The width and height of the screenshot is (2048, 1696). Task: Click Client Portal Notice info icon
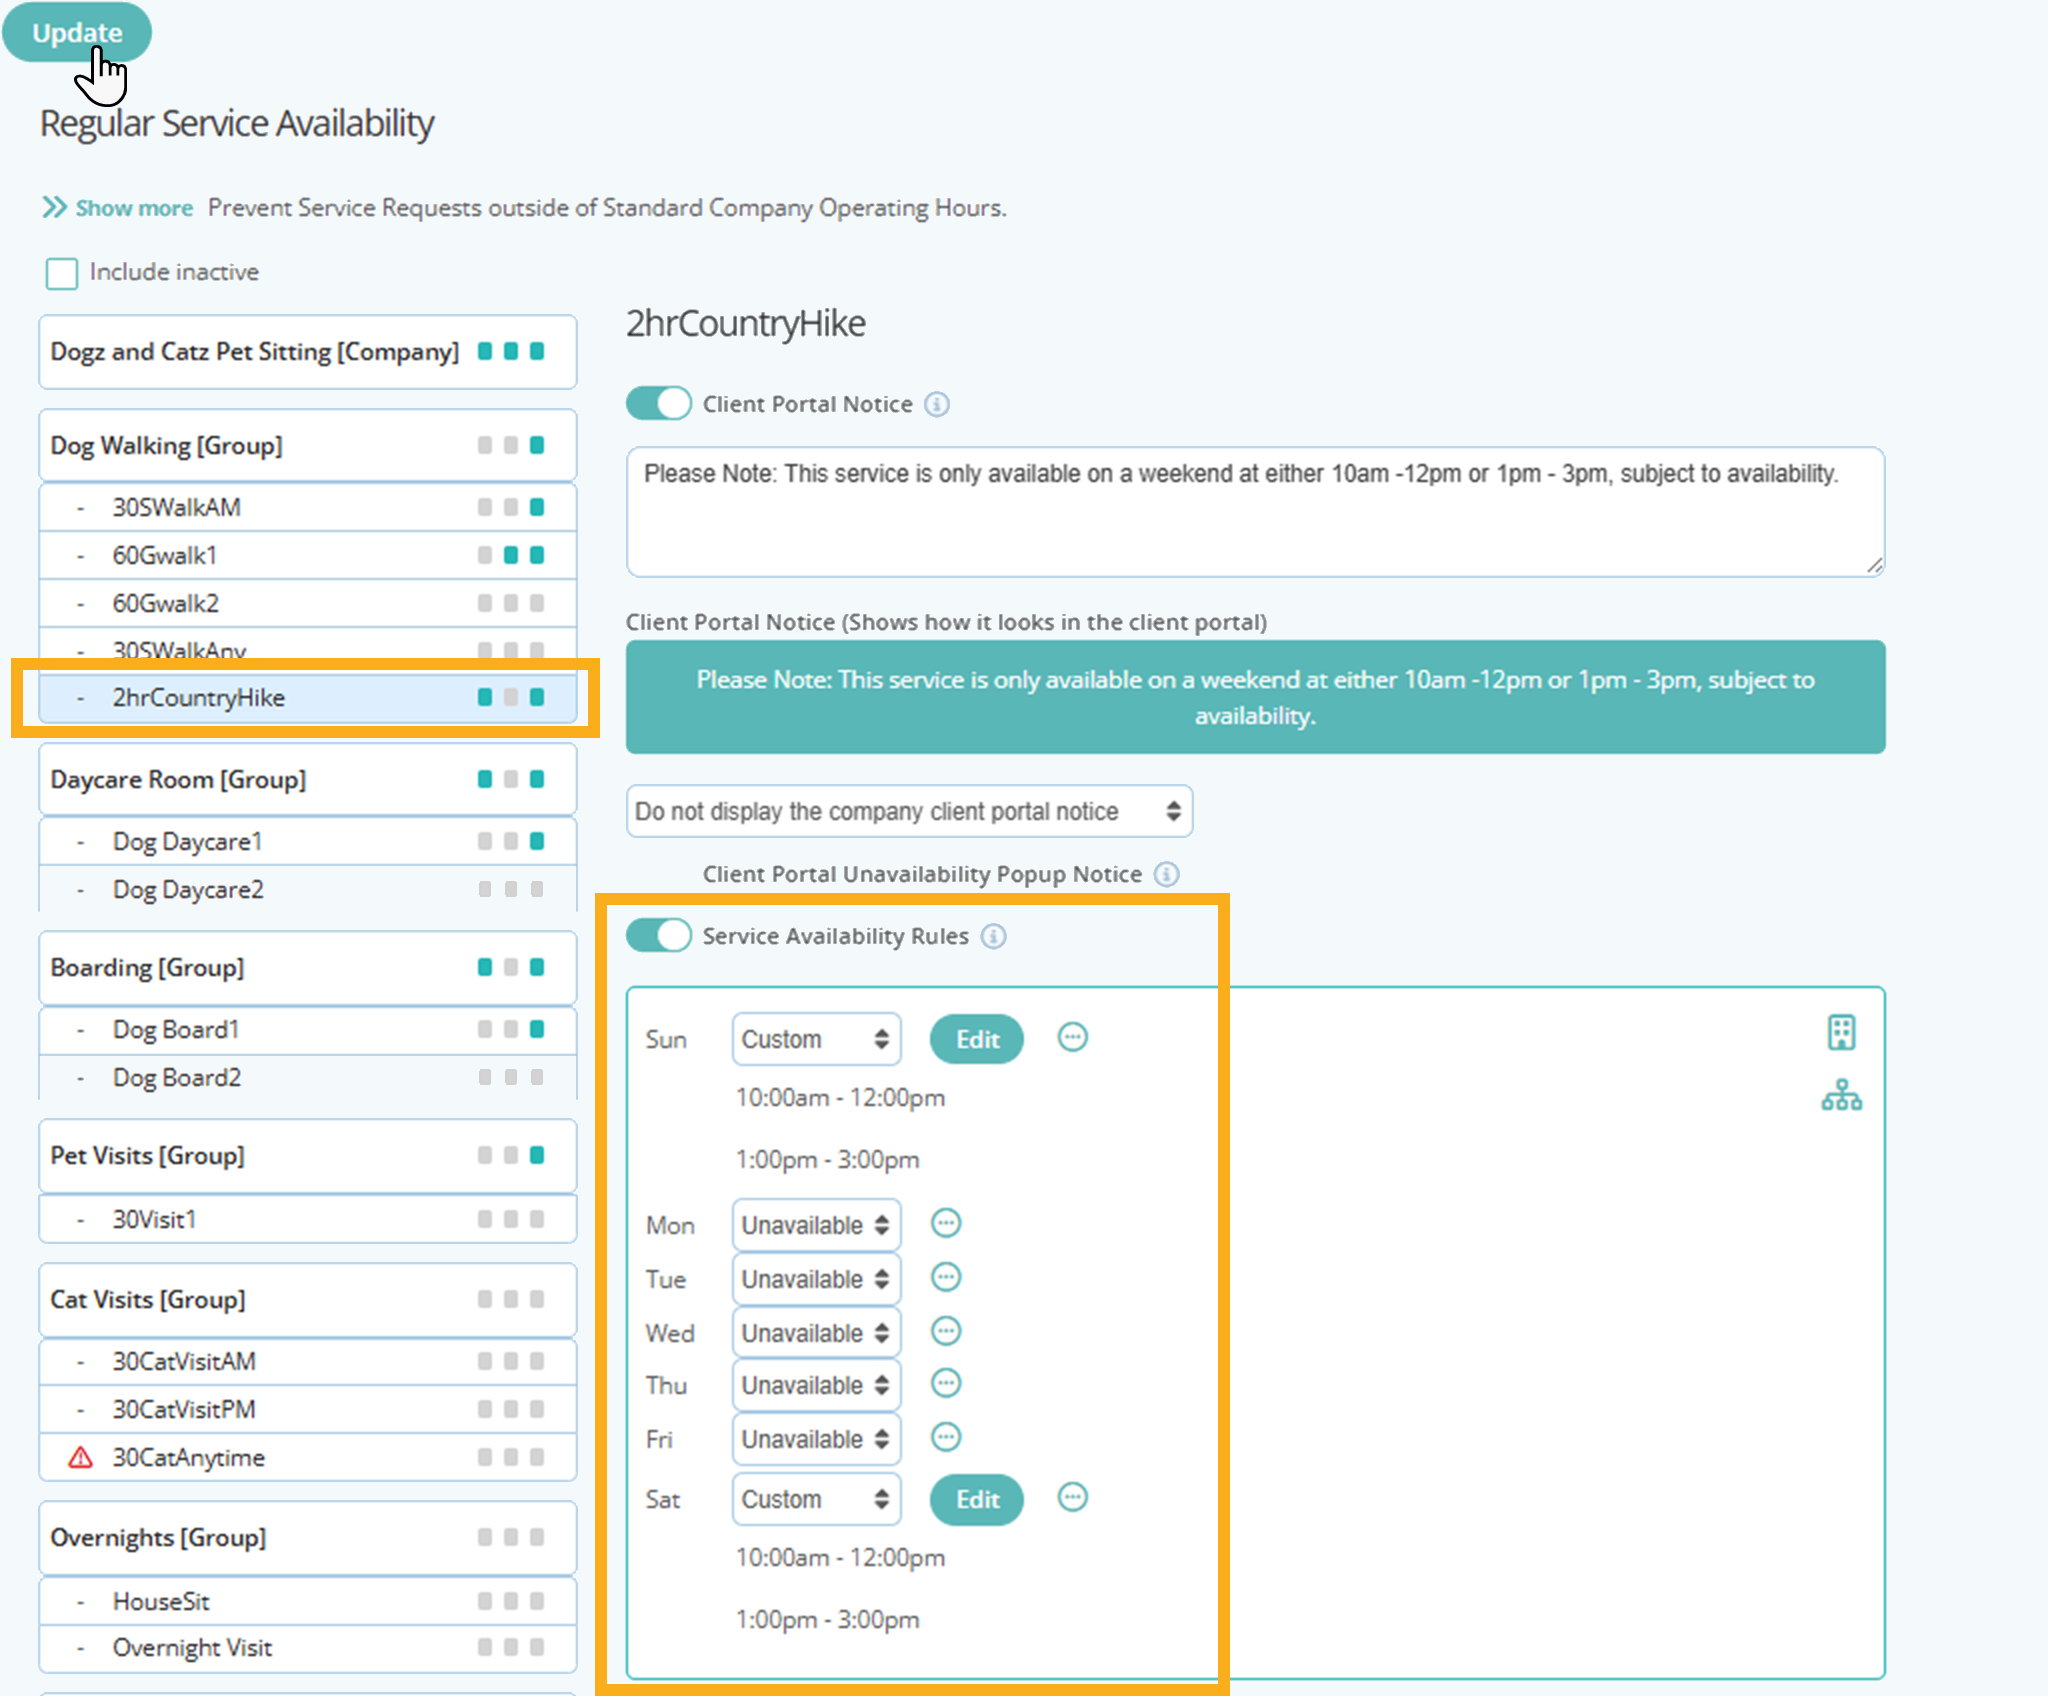click(x=937, y=404)
